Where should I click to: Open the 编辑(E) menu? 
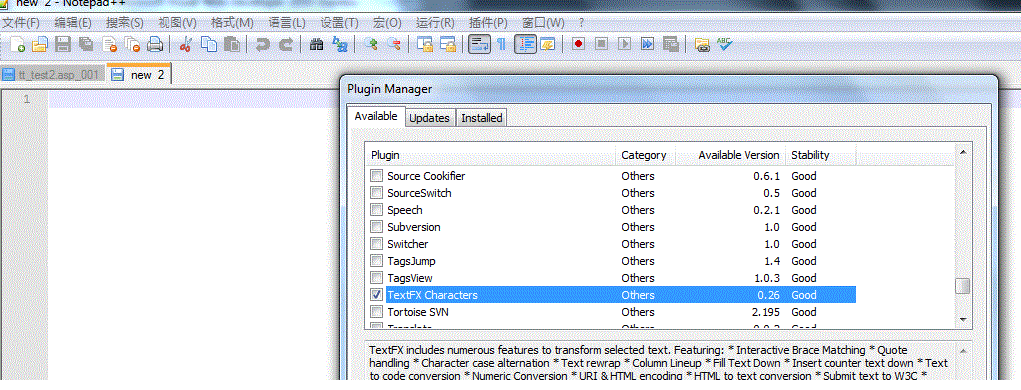click(x=73, y=22)
